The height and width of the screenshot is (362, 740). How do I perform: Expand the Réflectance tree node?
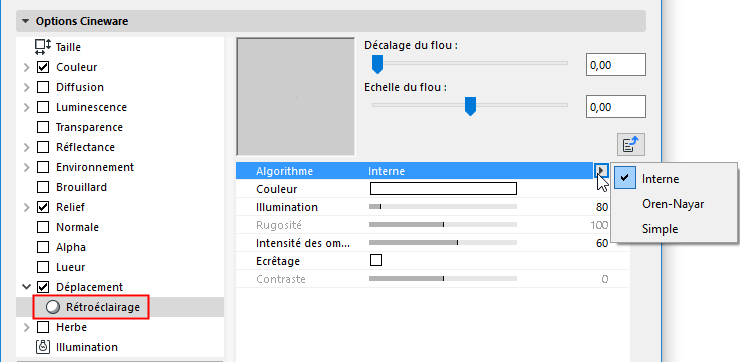[26, 147]
